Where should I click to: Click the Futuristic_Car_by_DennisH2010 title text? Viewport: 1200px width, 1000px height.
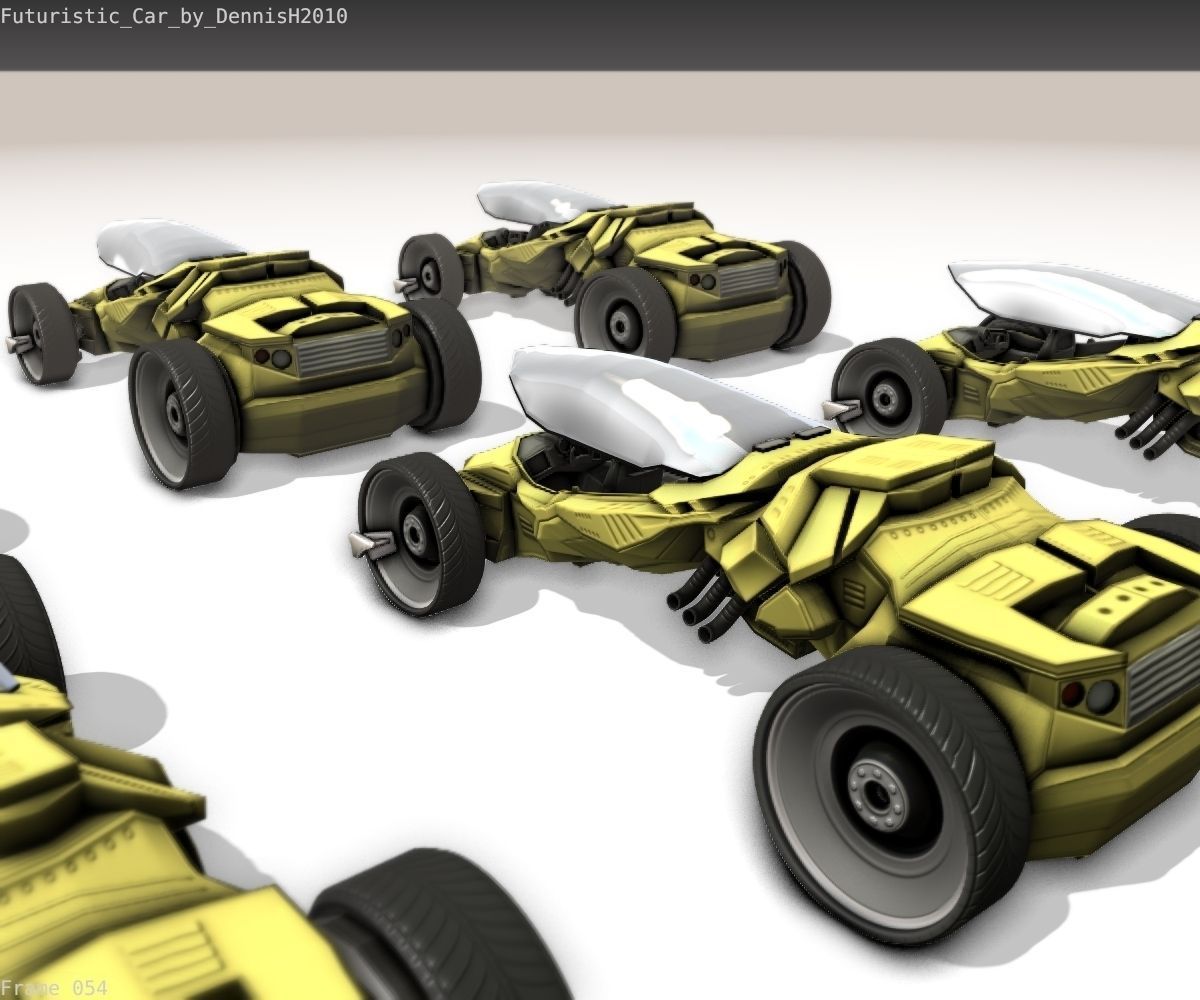(x=174, y=16)
